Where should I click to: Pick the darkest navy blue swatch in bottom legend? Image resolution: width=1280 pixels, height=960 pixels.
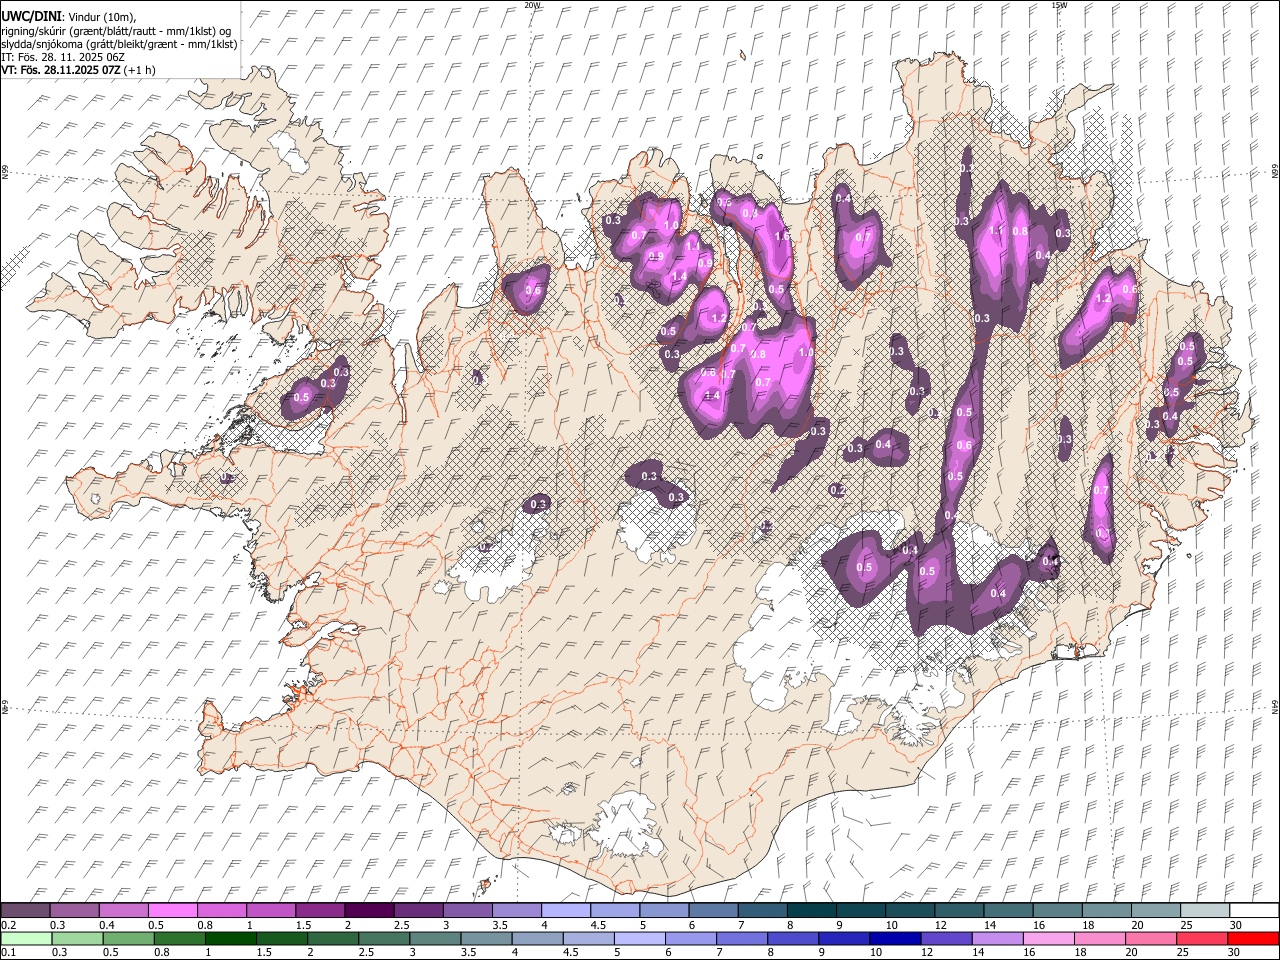coord(894,938)
